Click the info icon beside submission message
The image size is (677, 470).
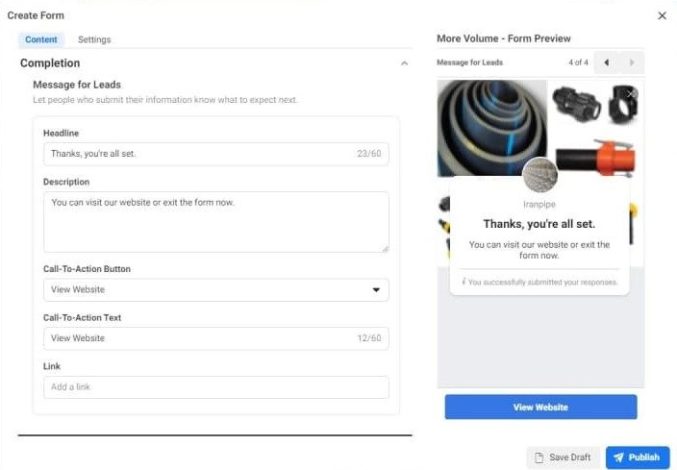point(465,282)
